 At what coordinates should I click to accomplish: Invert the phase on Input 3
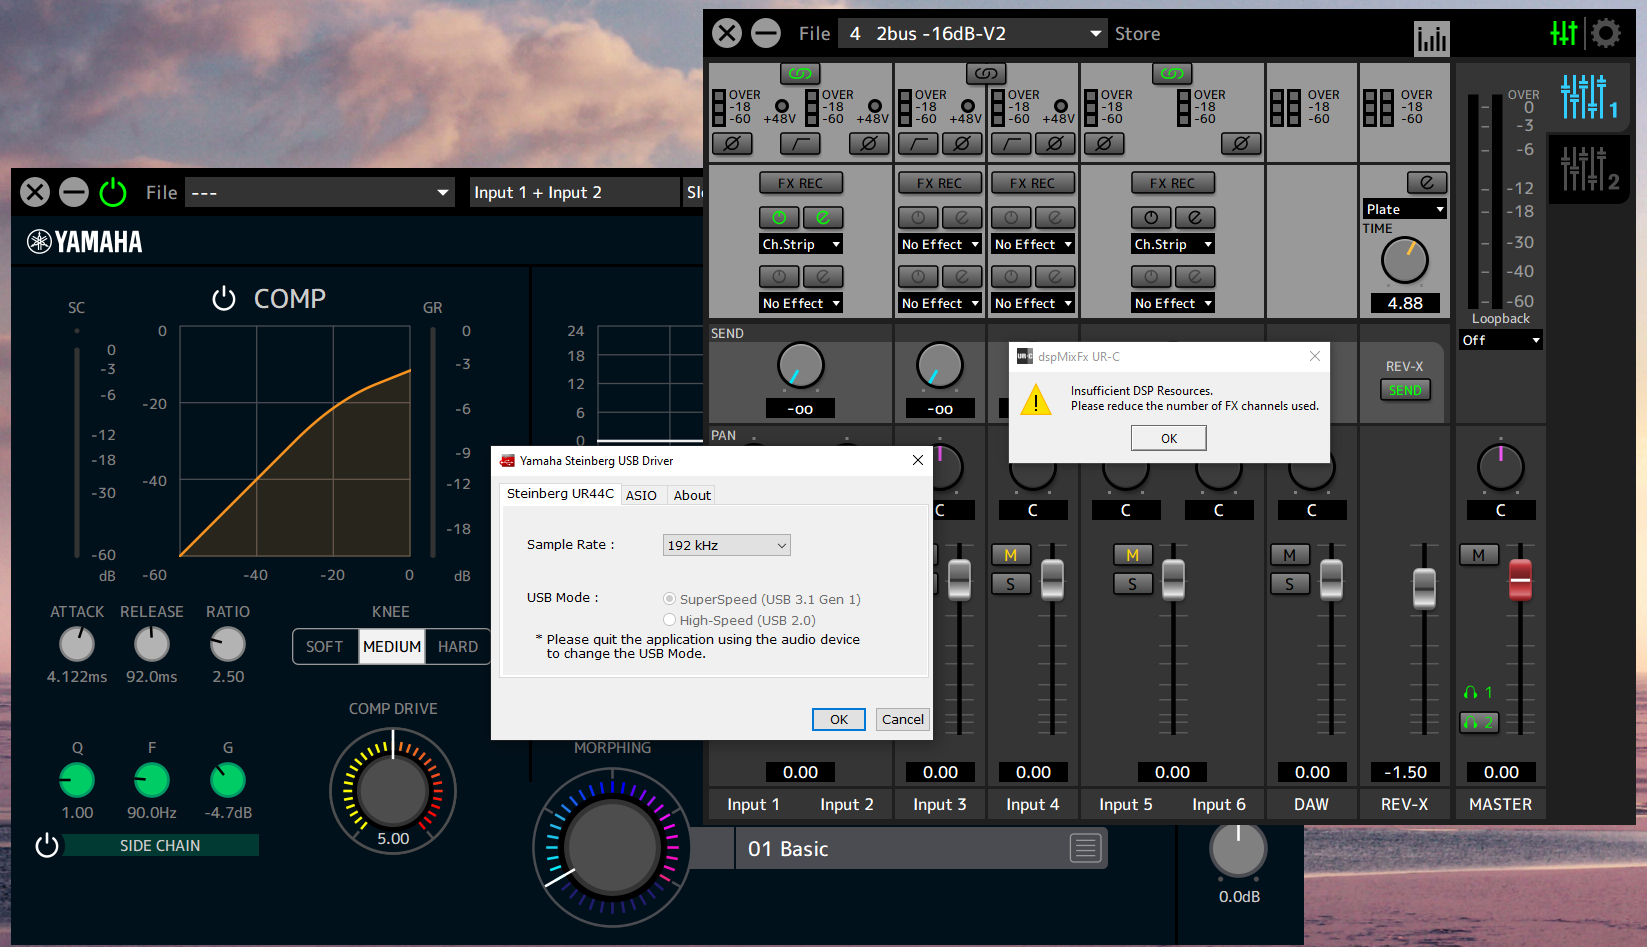click(x=962, y=144)
